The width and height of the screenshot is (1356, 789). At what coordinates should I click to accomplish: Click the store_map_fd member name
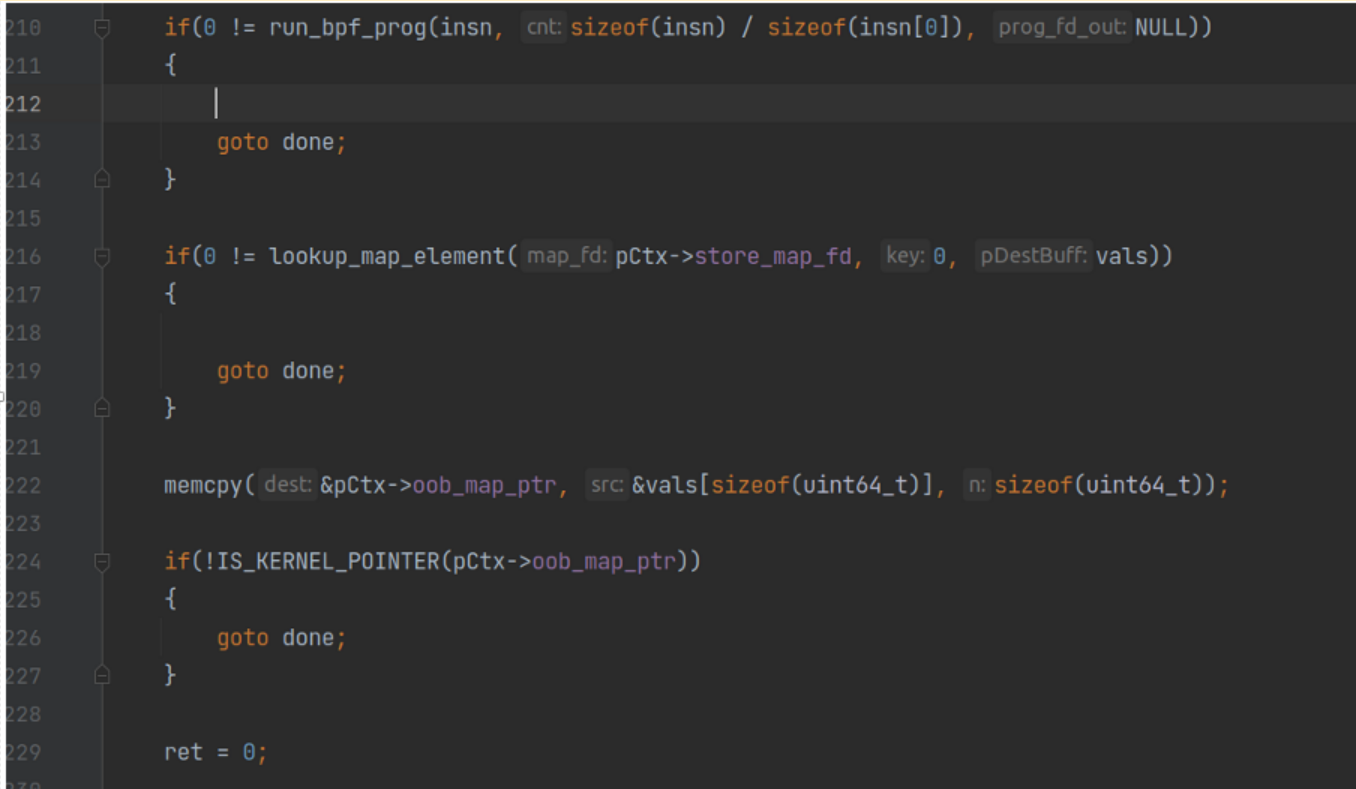click(773, 257)
